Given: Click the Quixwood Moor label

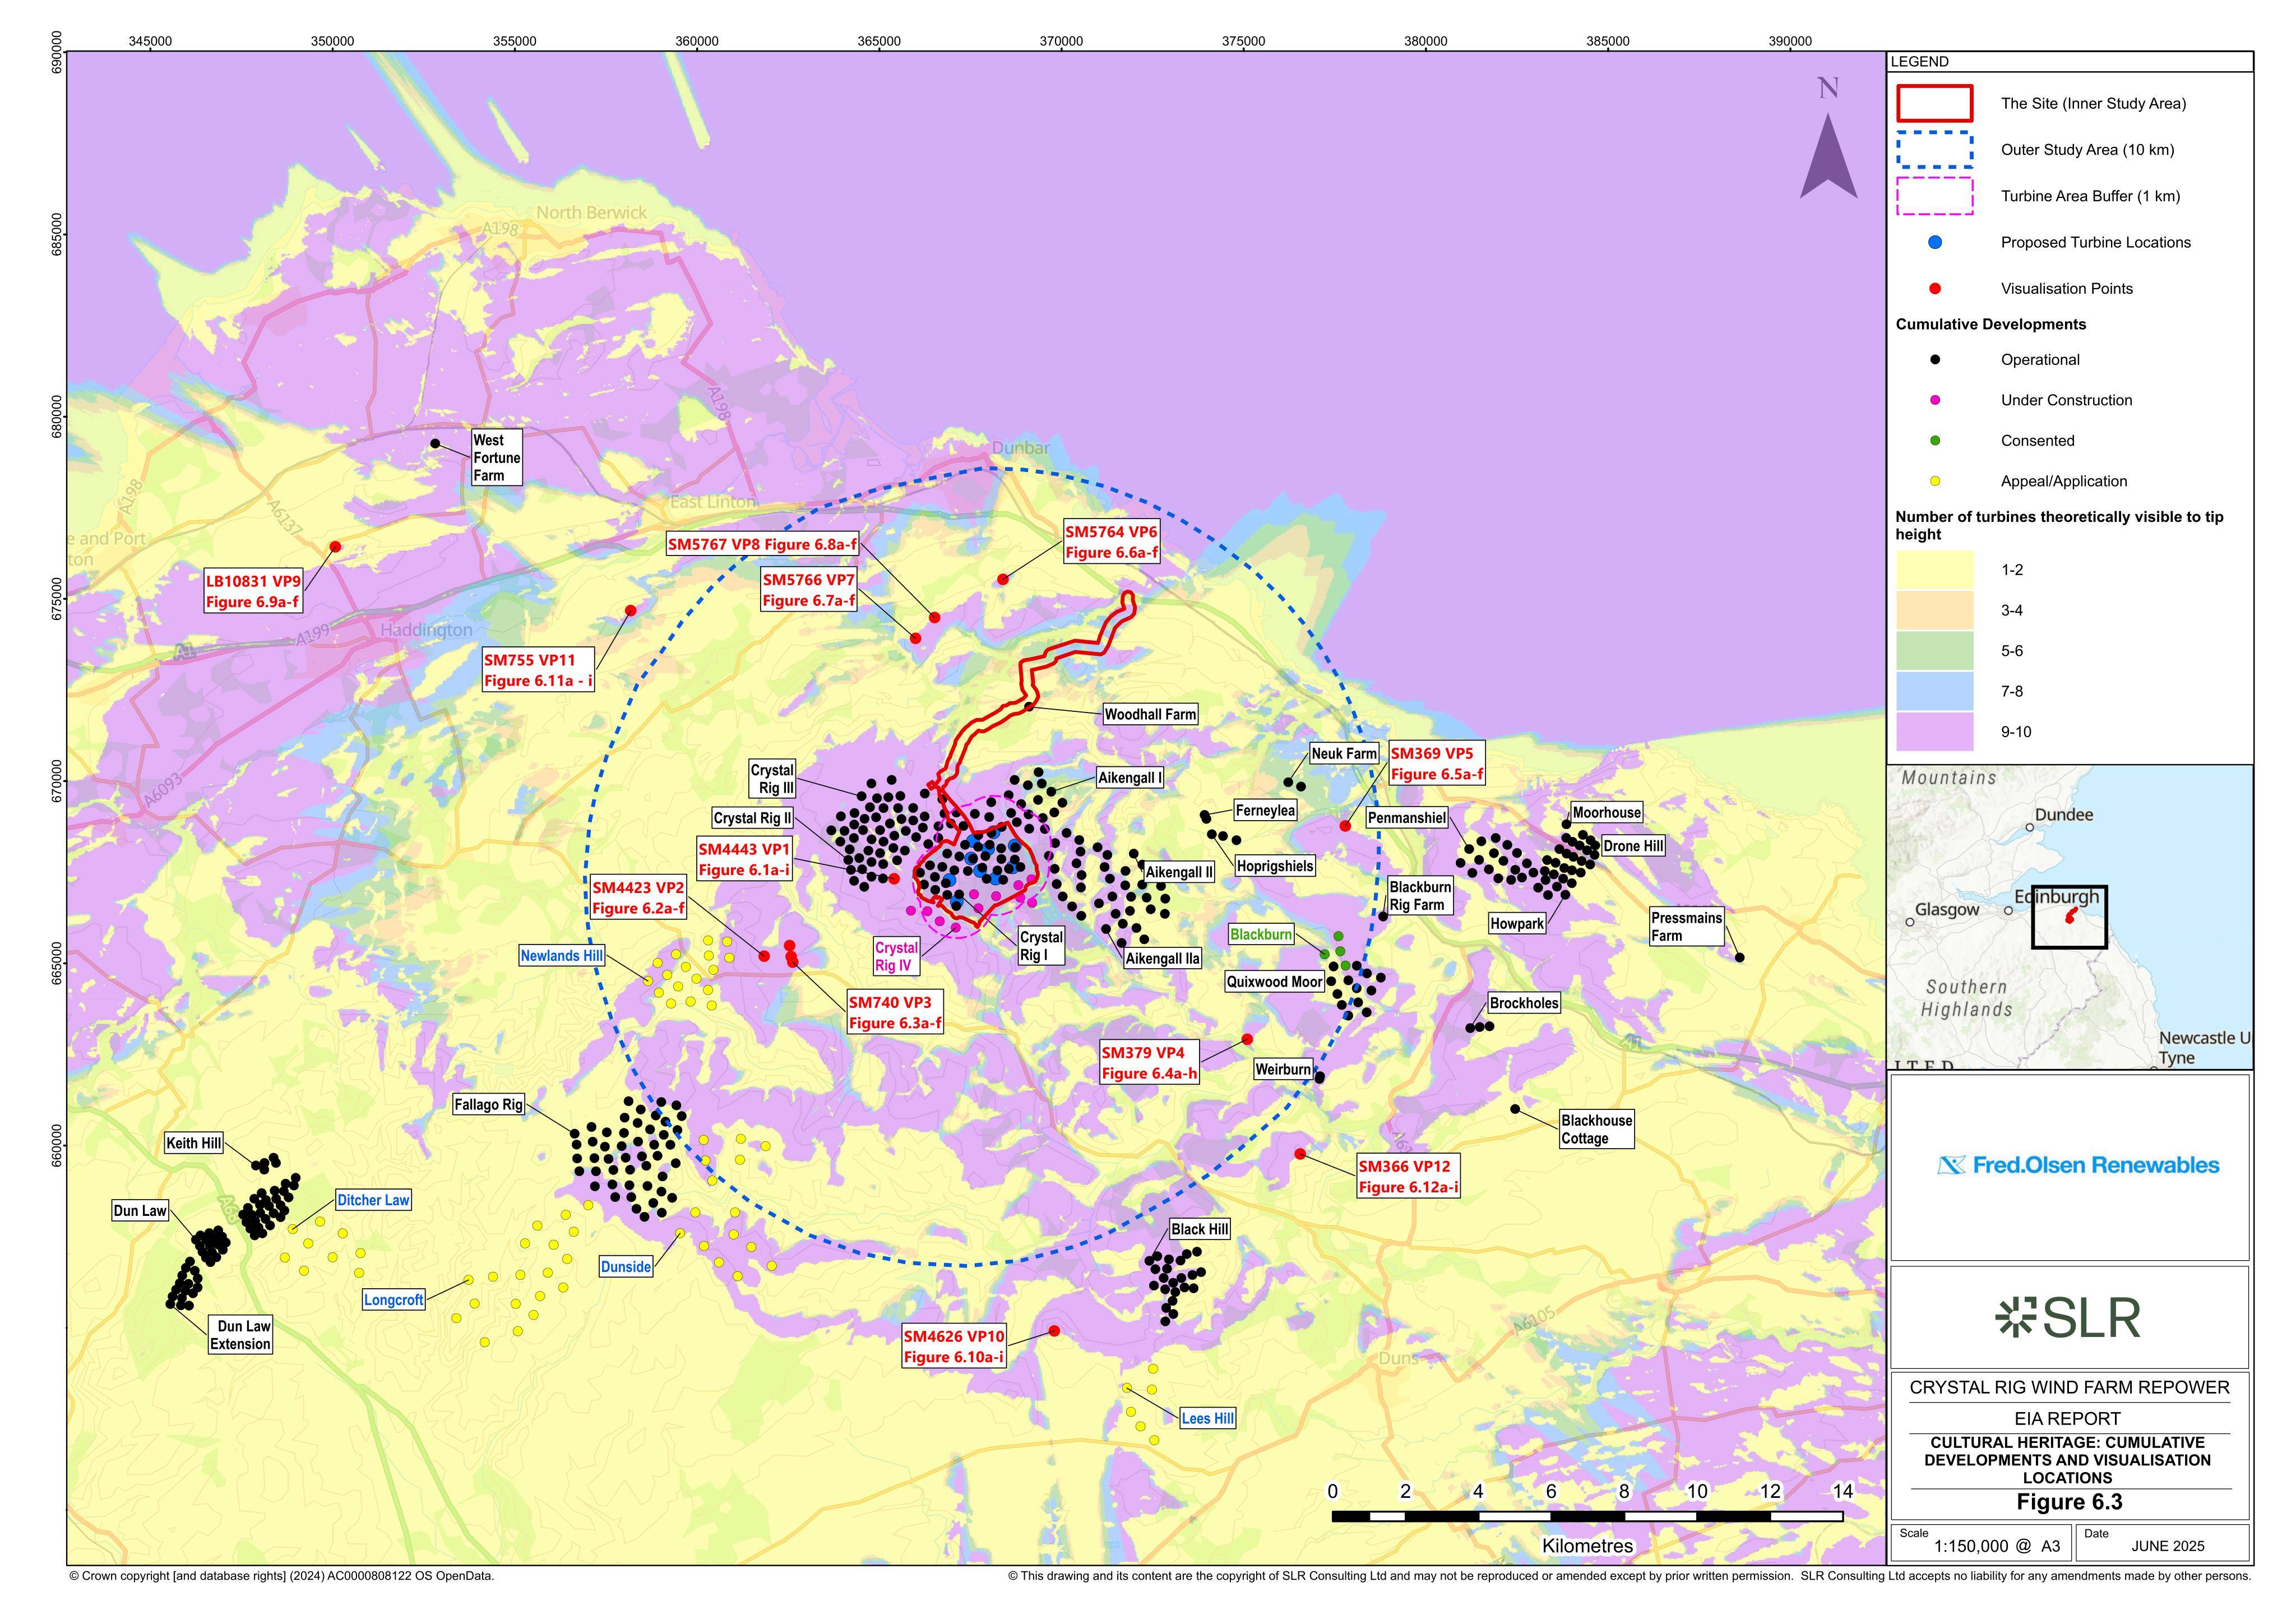Looking at the screenshot, I should tap(1275, 982).
